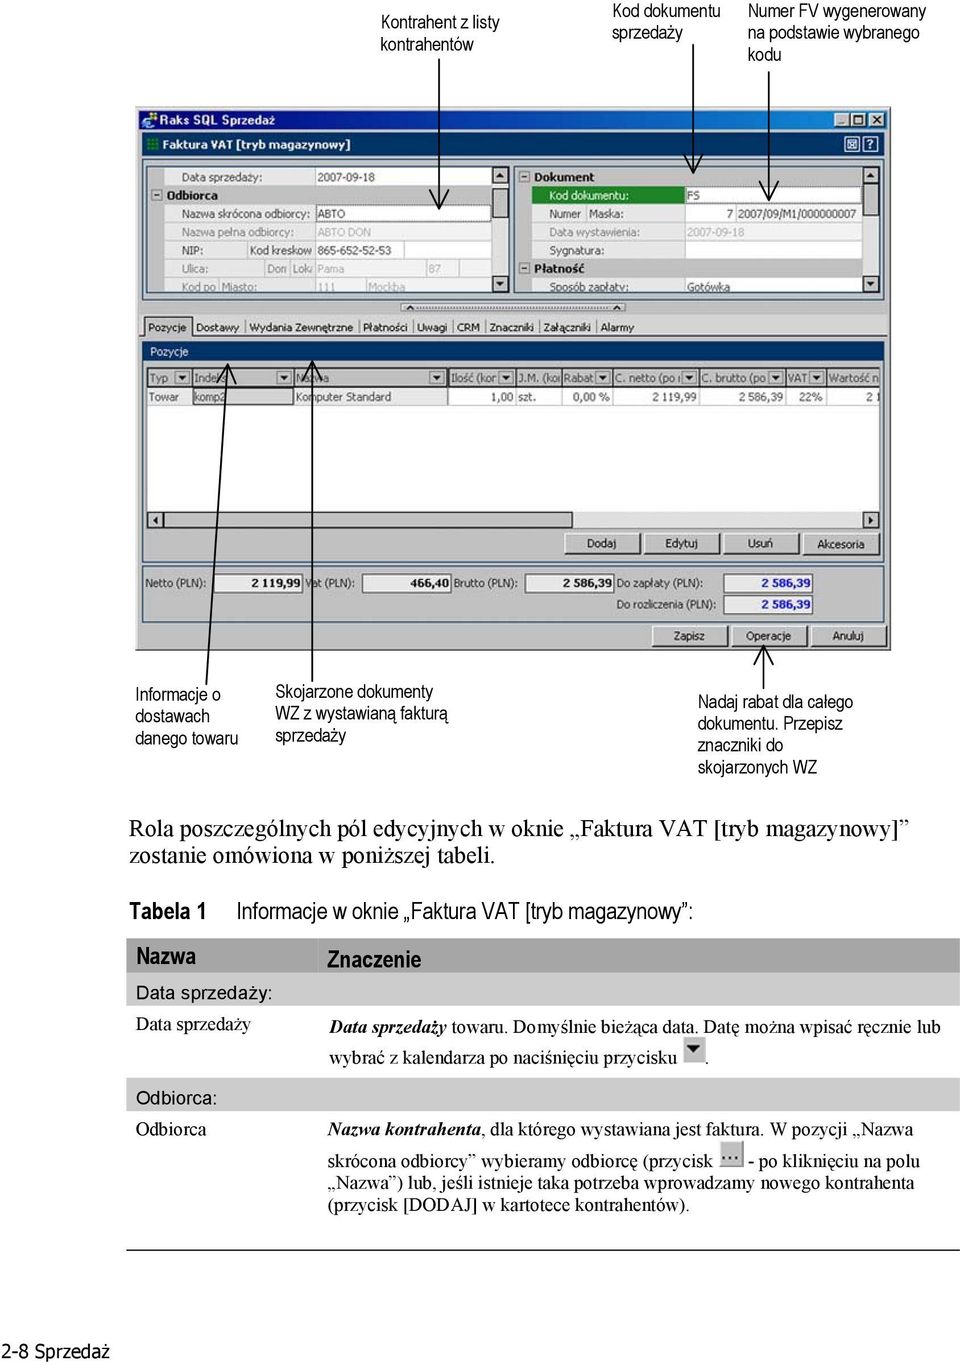Screen dimensions: 960x1365
Task: Open the Płatności tab
Action: [x=385, y=327]
